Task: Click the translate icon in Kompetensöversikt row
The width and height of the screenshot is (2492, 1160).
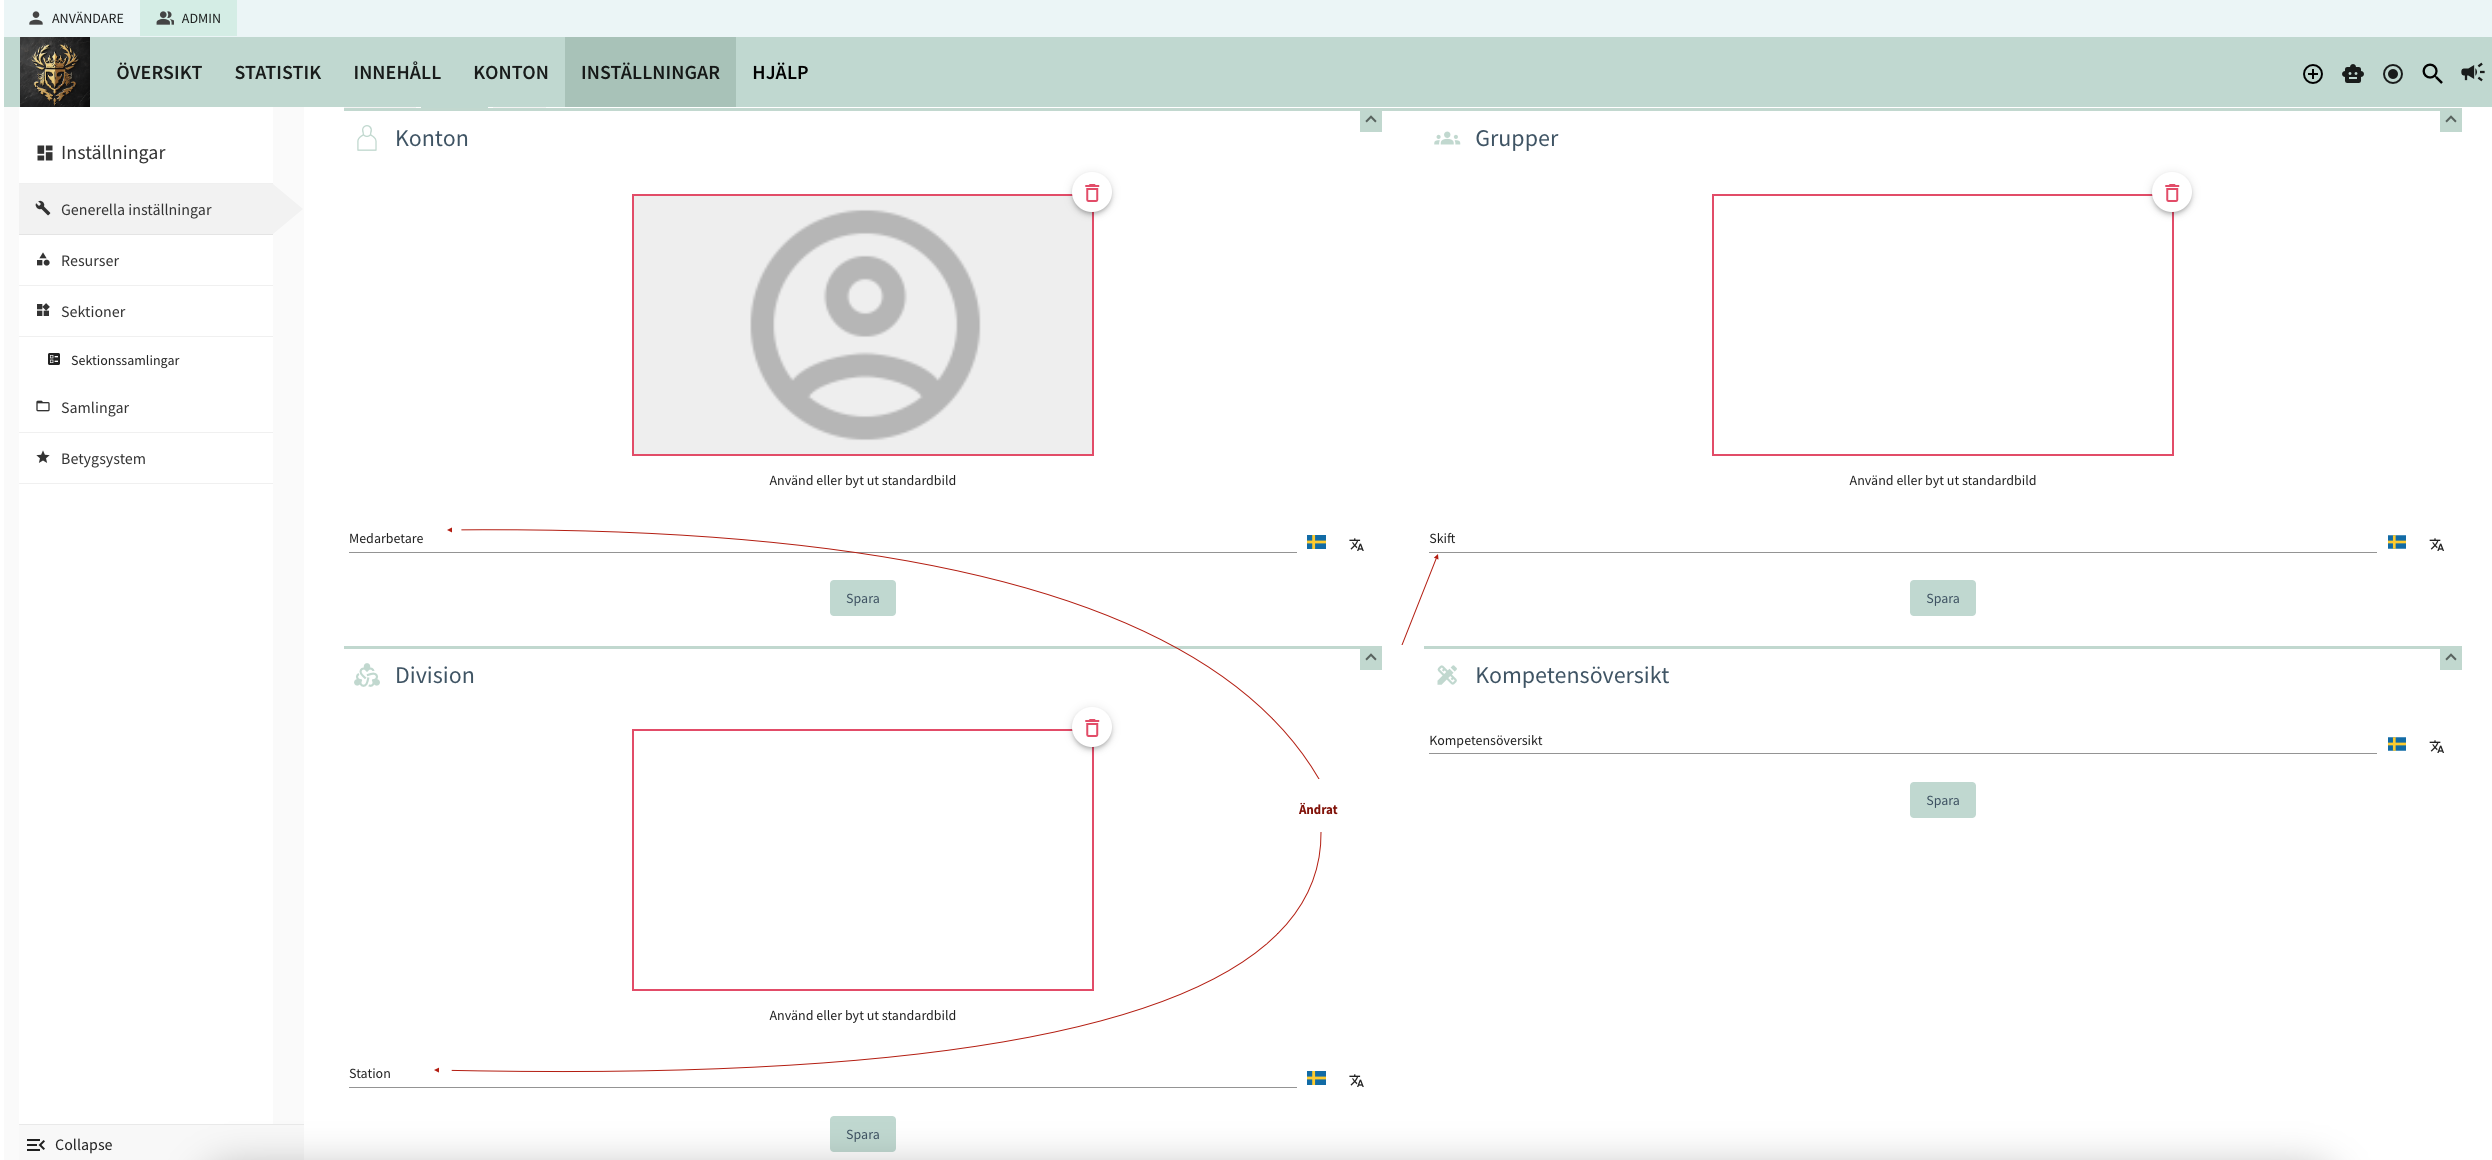Action: coord(2436,747)
